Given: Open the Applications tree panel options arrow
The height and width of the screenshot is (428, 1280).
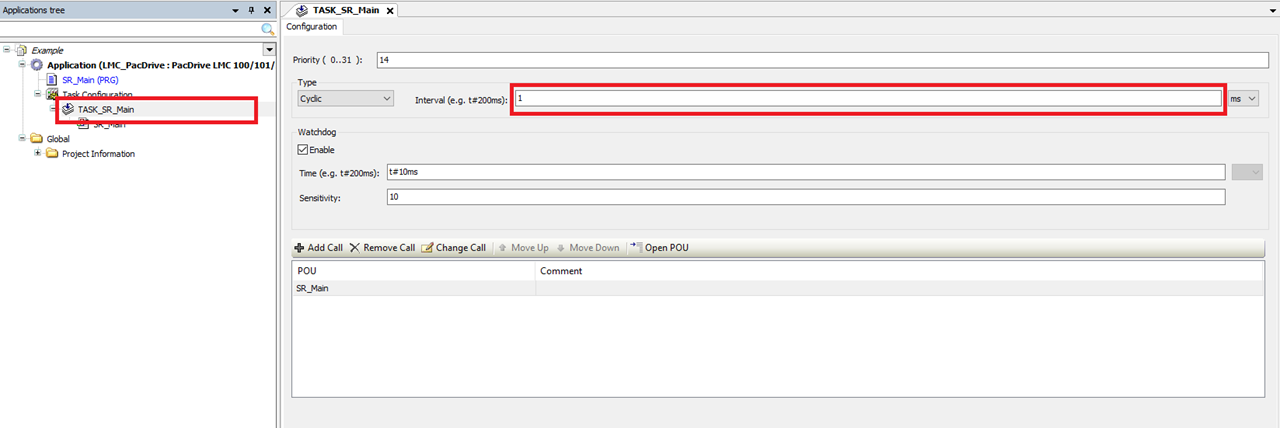Looking at the screenshot, I should click(236, 10).
